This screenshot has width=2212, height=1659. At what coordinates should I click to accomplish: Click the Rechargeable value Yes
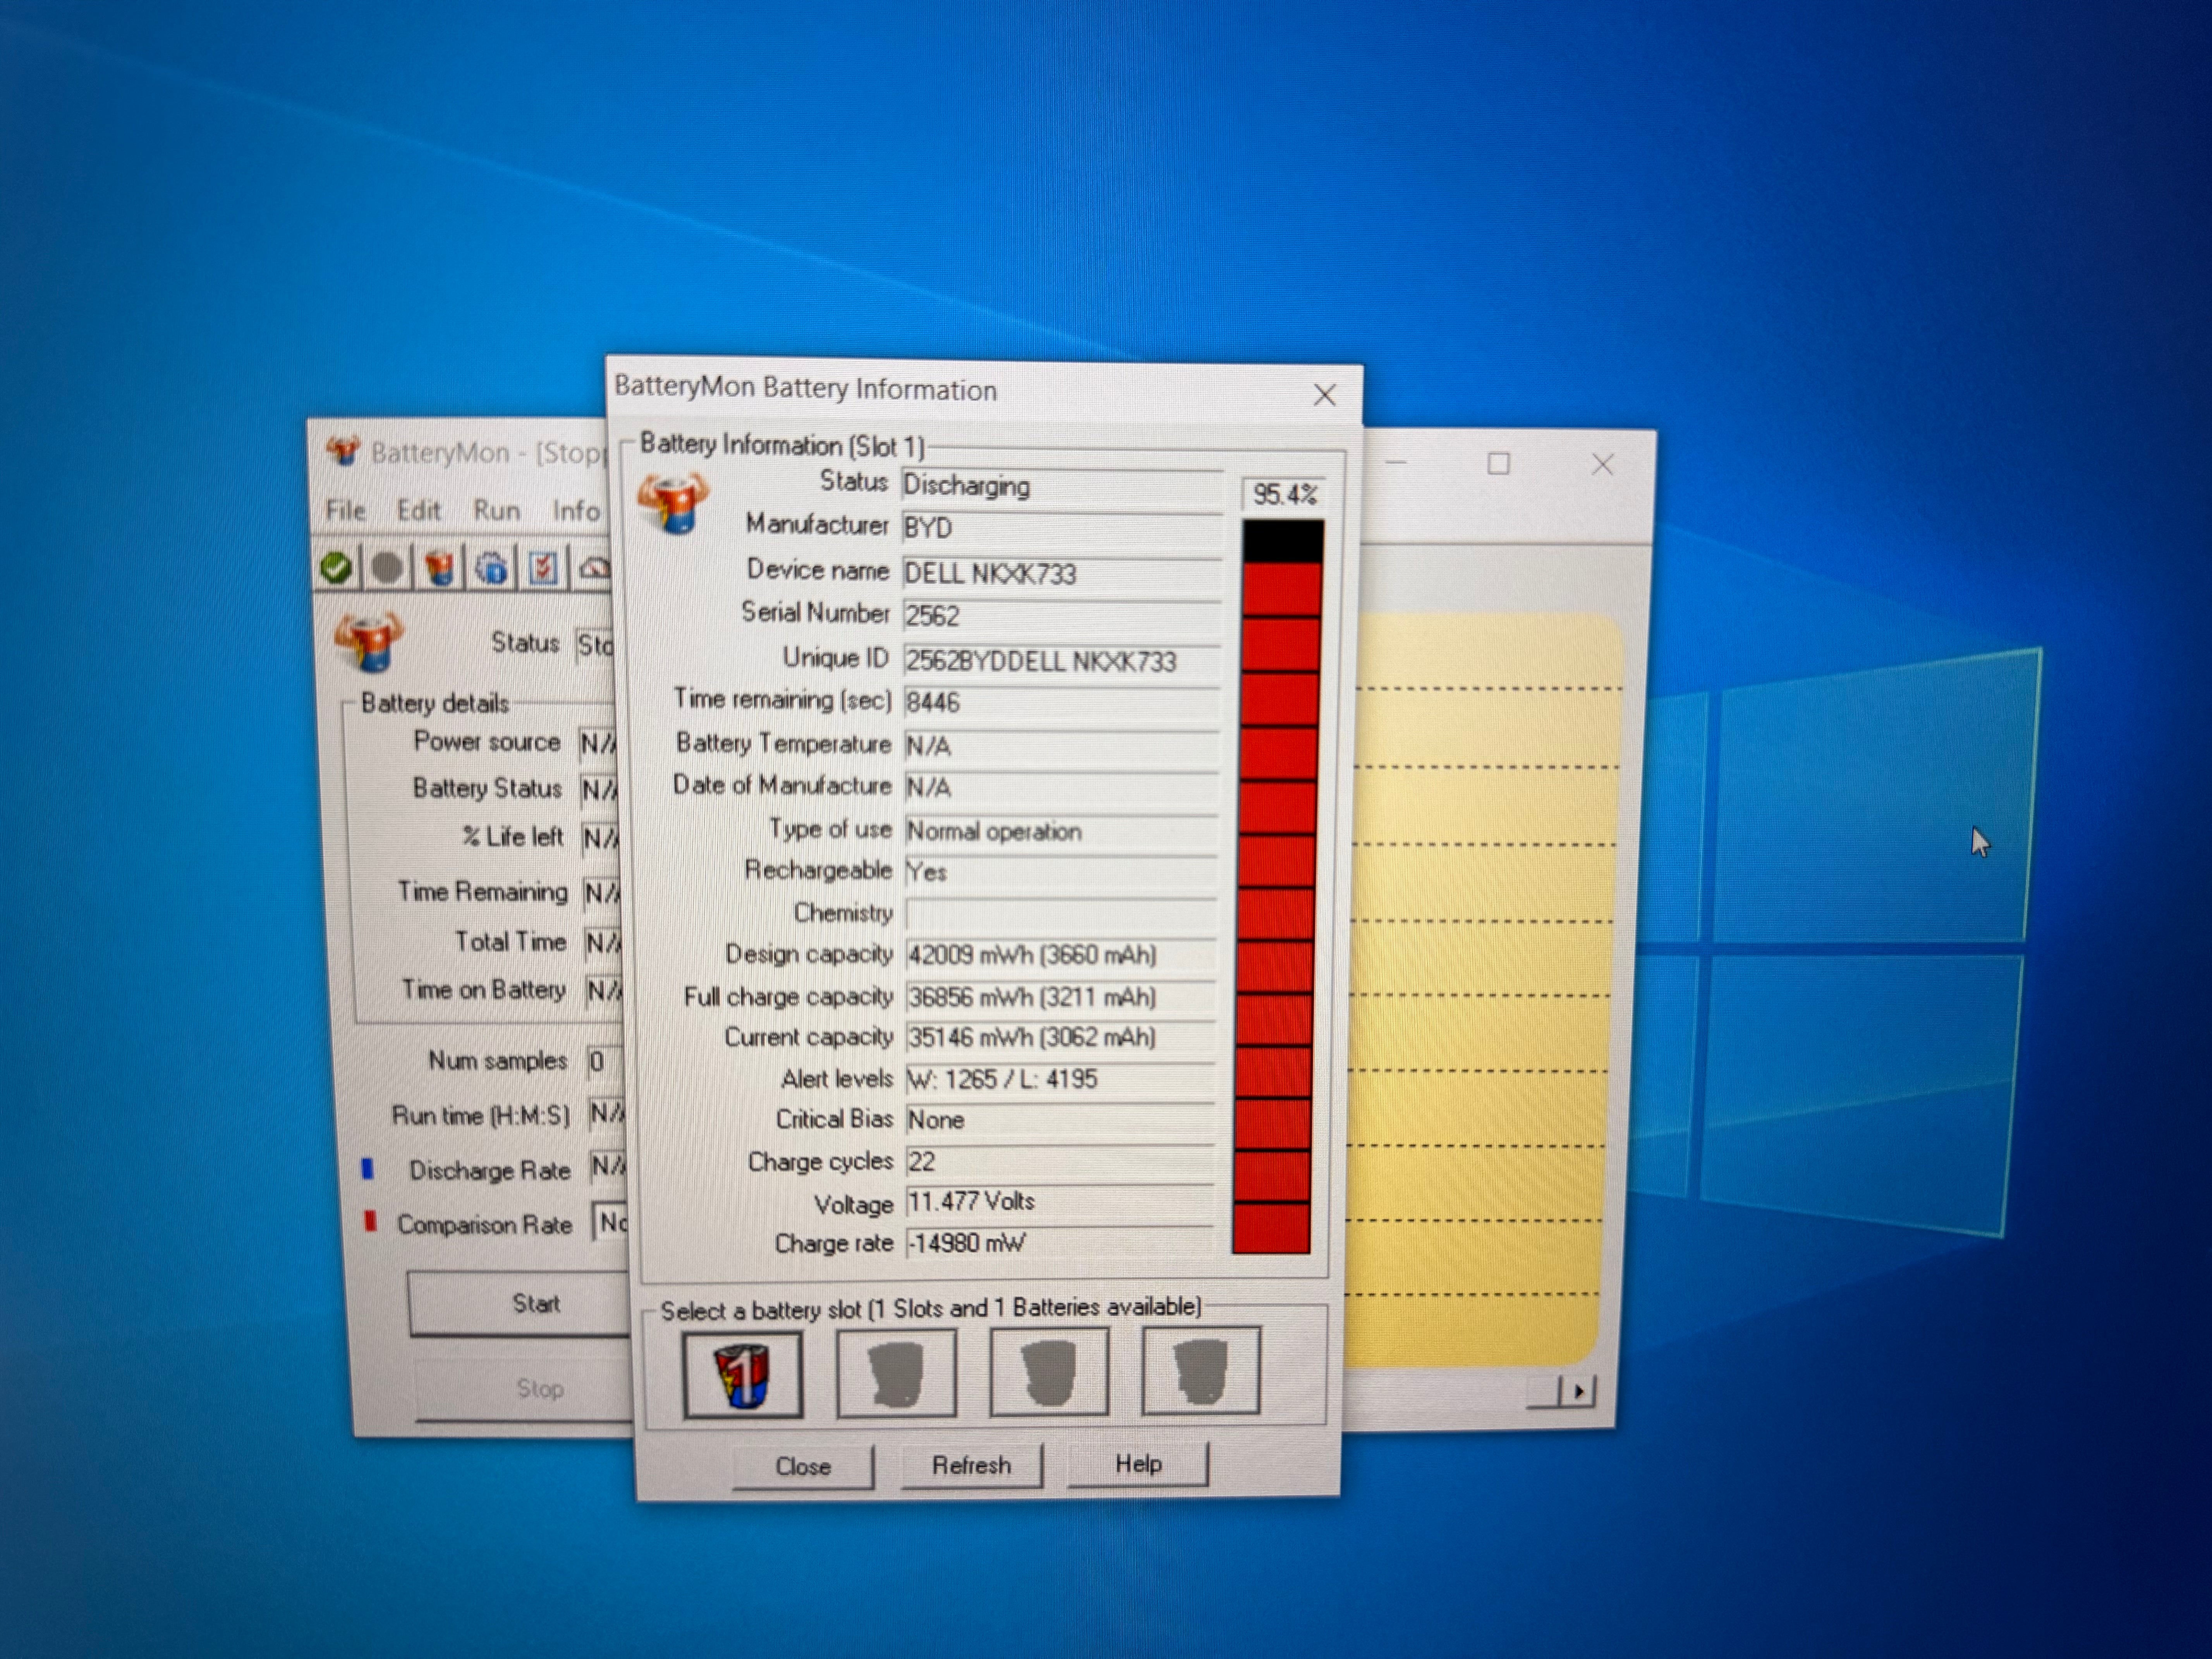pyautogui.click(x=1061, y=872)
